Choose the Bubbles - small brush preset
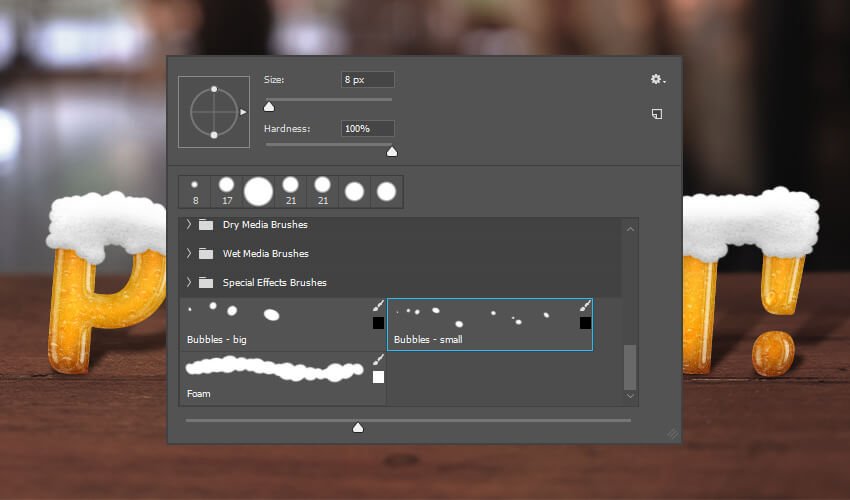The image size is (850, 500). [490, 324]
